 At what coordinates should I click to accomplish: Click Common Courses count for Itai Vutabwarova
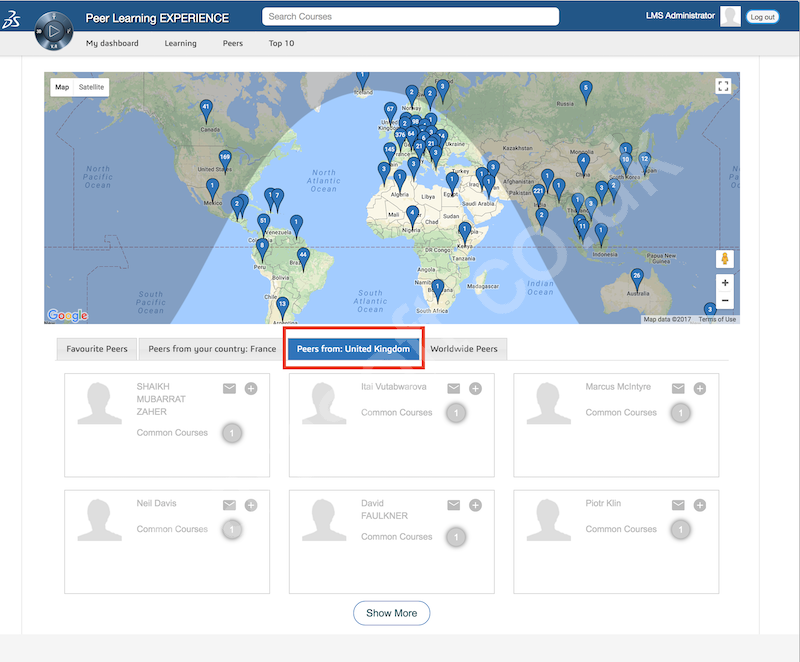coord(456,413)
